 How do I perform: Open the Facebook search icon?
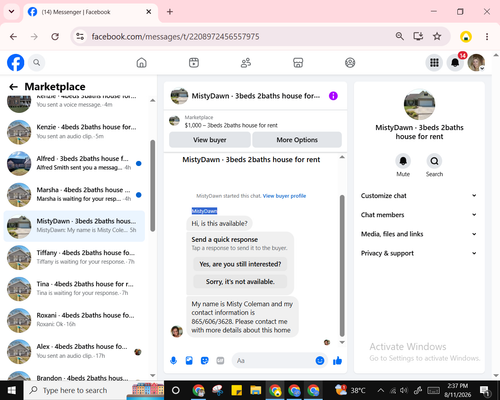tap(36, 62)
